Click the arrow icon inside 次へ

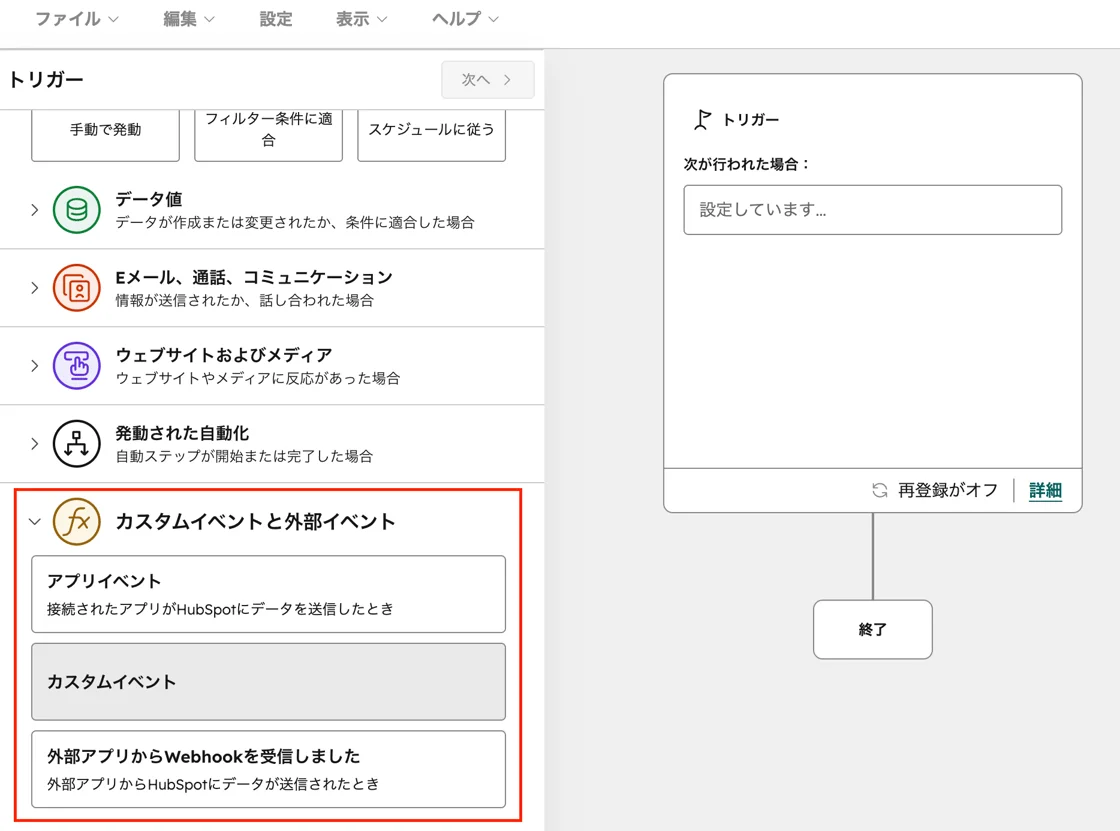click(x=506, y=79)
